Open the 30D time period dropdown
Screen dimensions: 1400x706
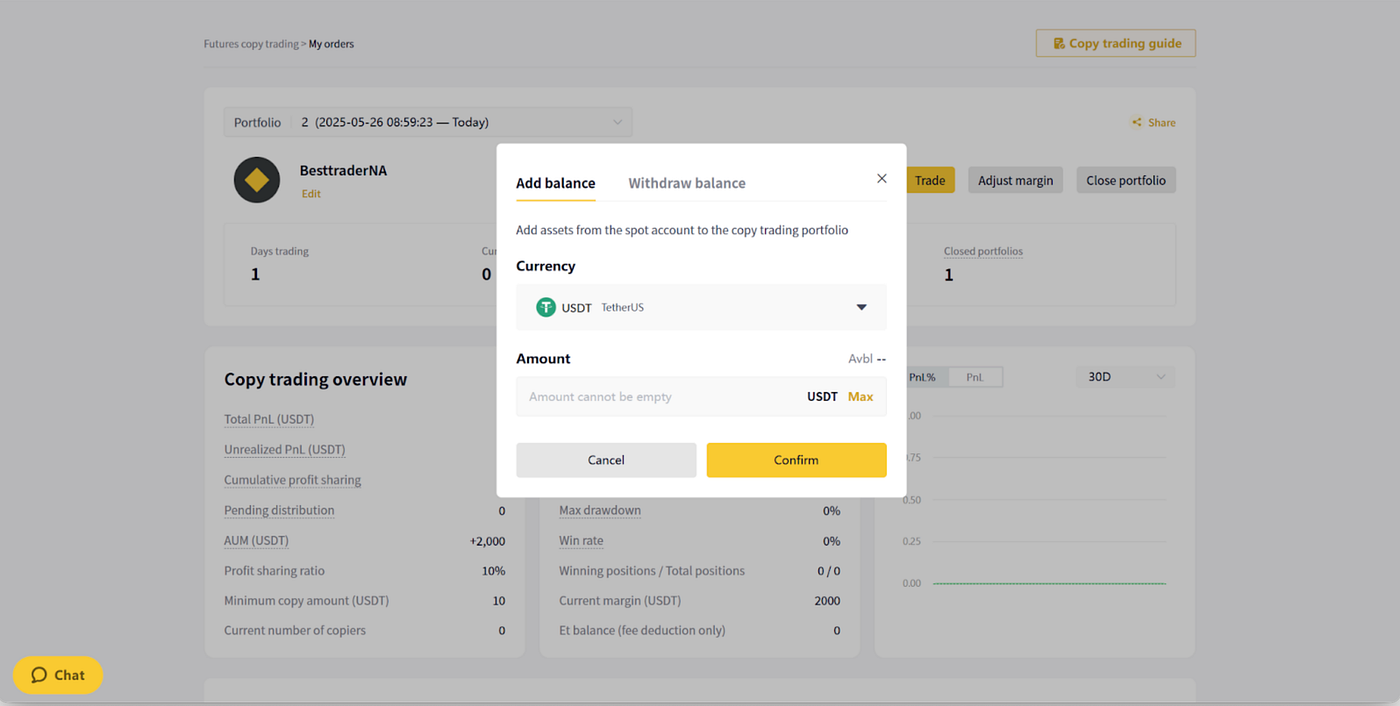tap(1126, 377)
